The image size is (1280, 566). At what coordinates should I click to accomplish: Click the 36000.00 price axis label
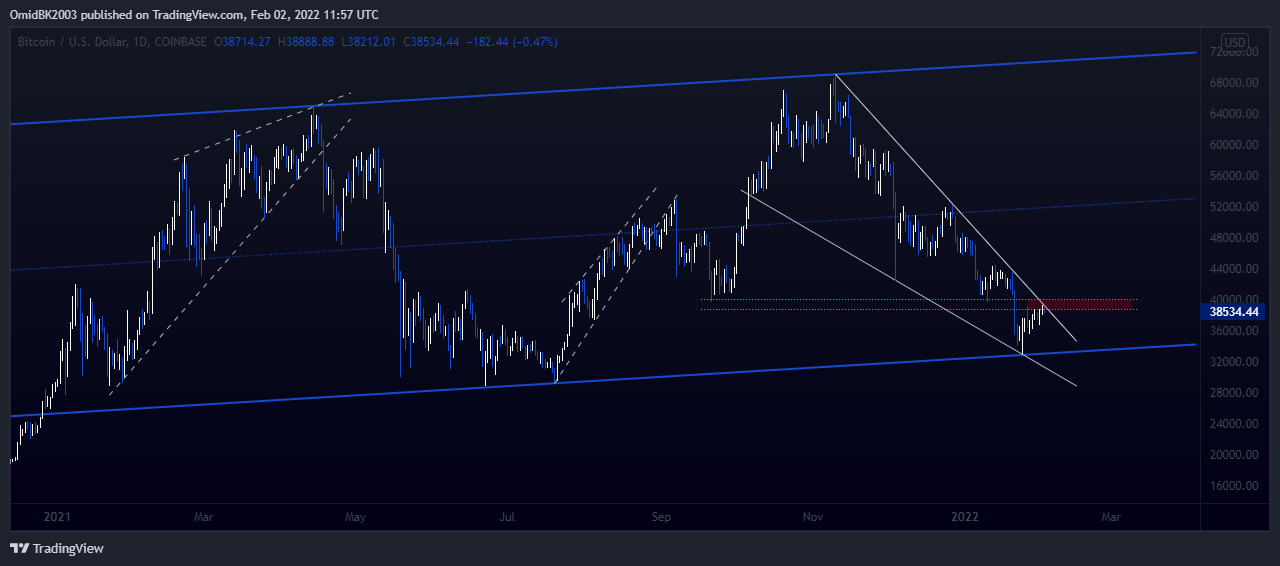pos(1236,331)
